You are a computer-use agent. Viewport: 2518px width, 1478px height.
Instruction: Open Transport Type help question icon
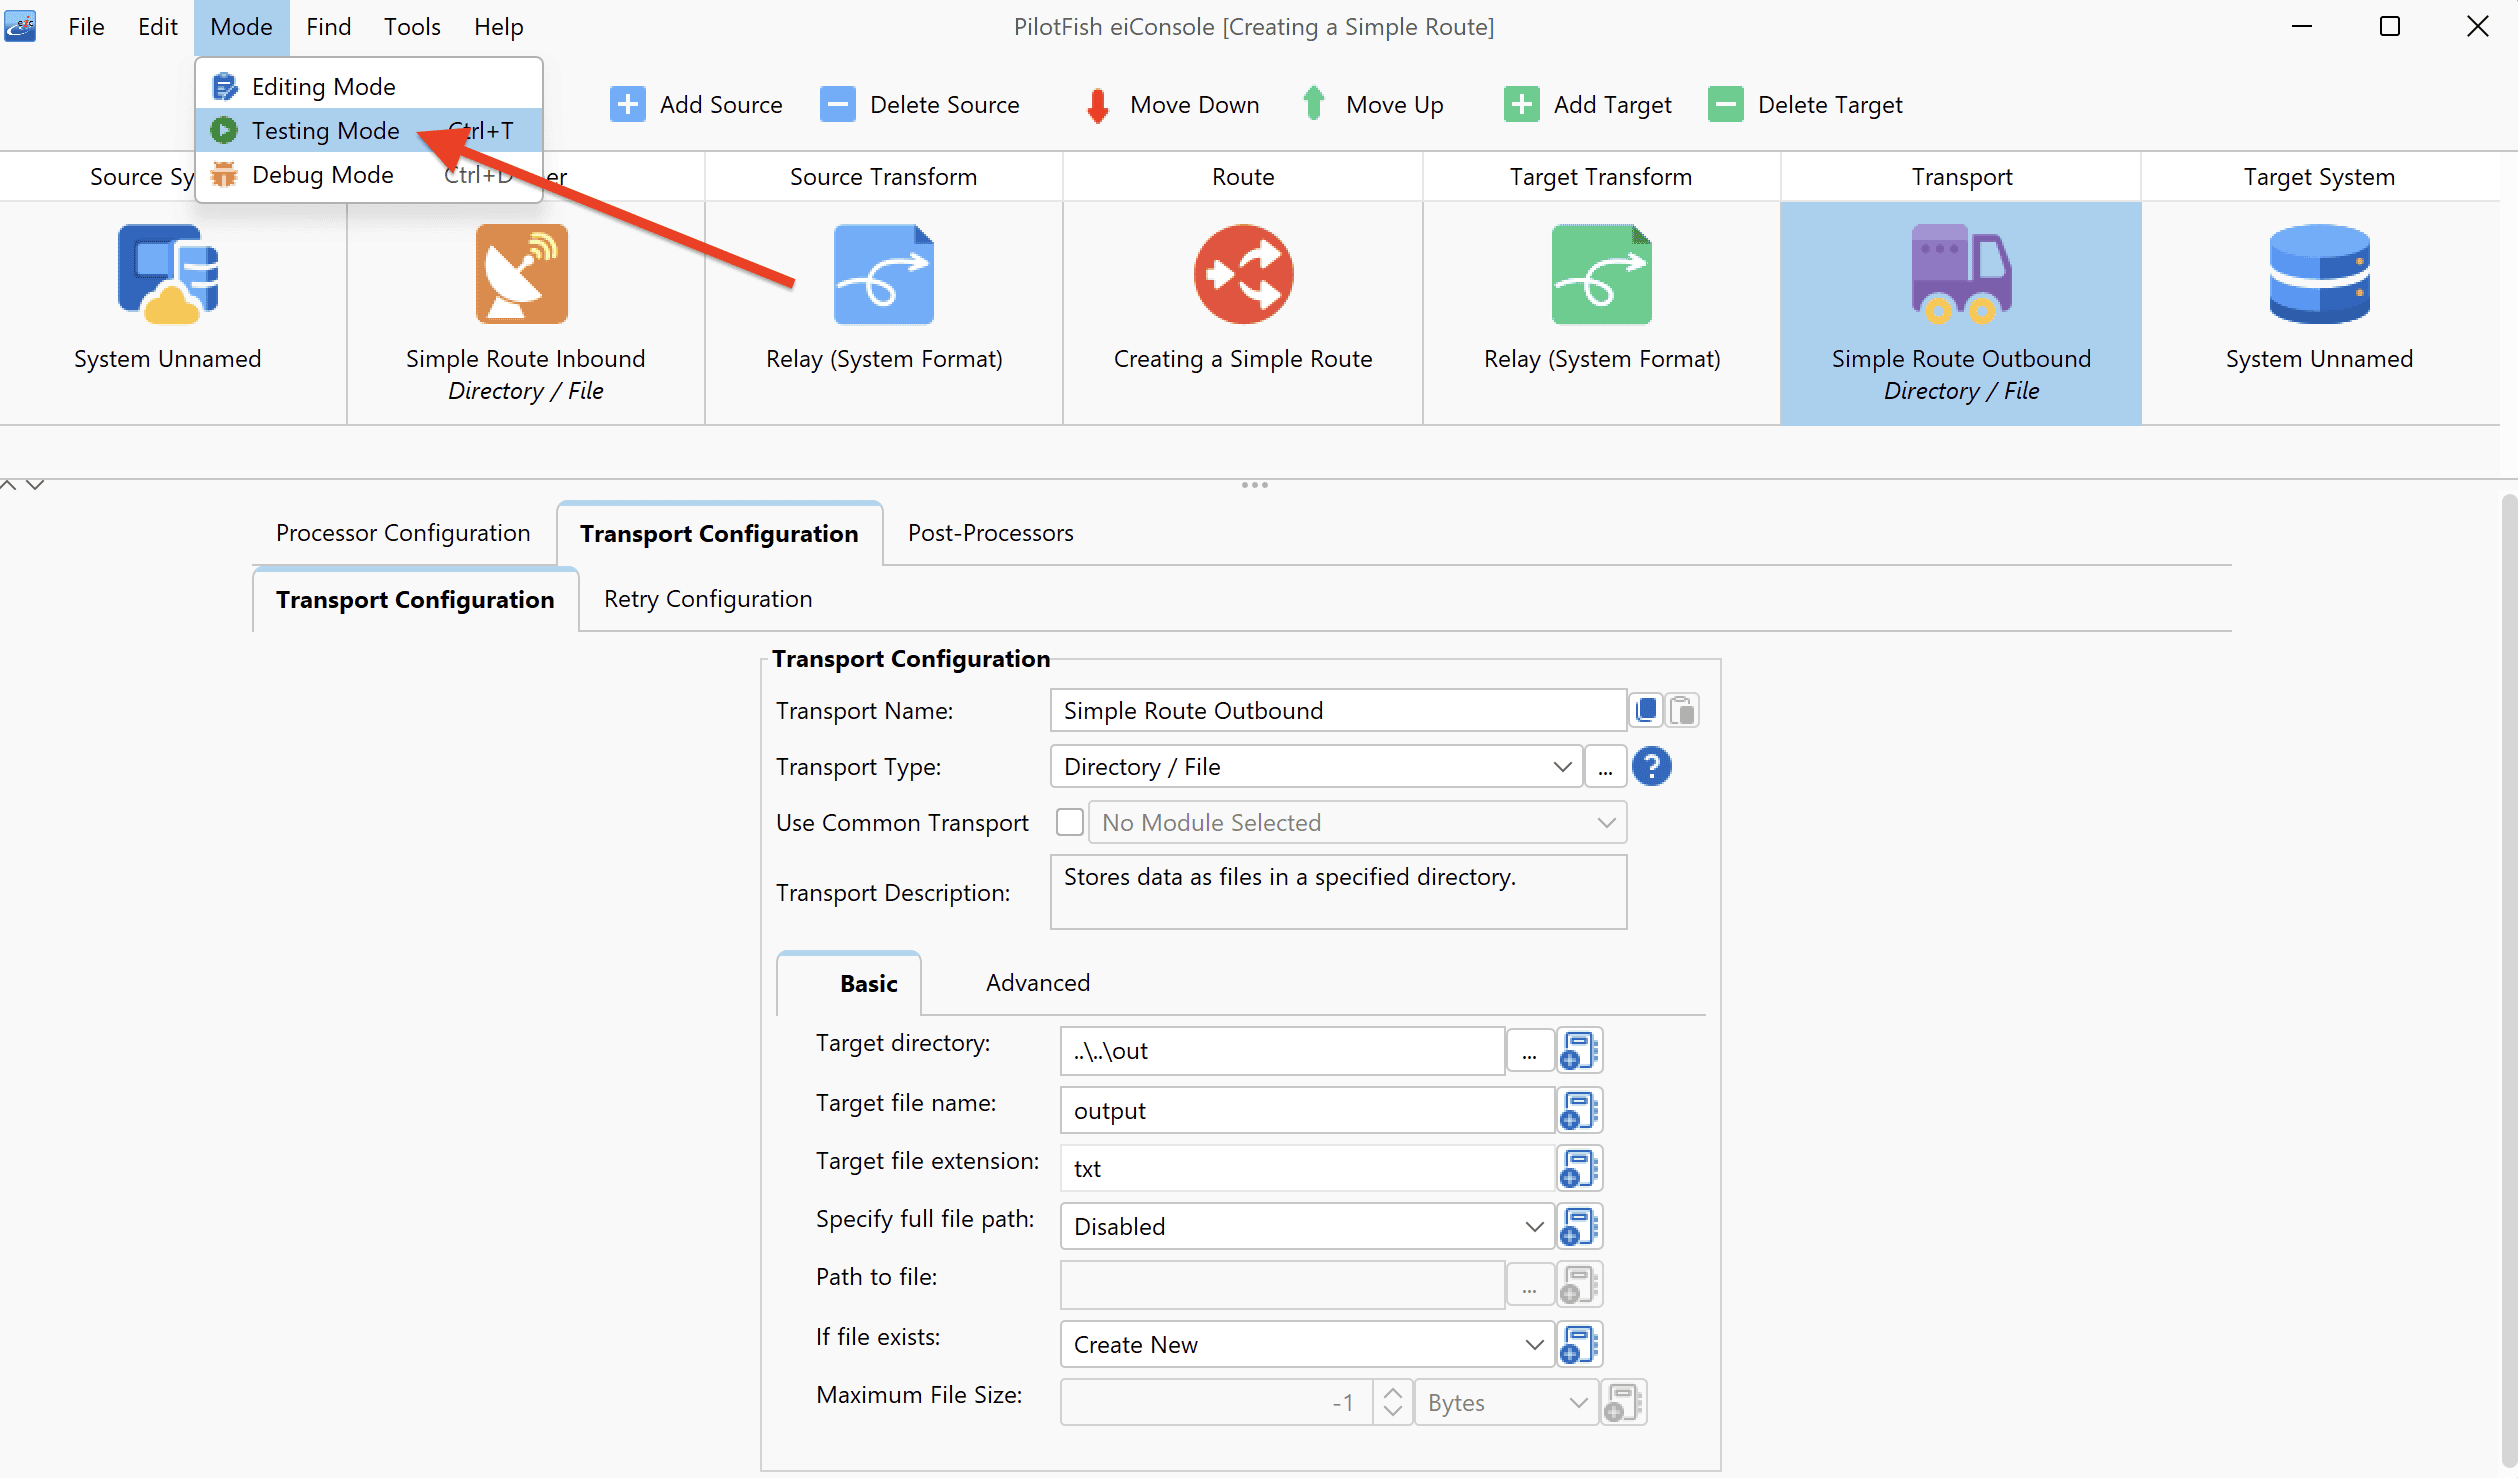point(1652,766)
